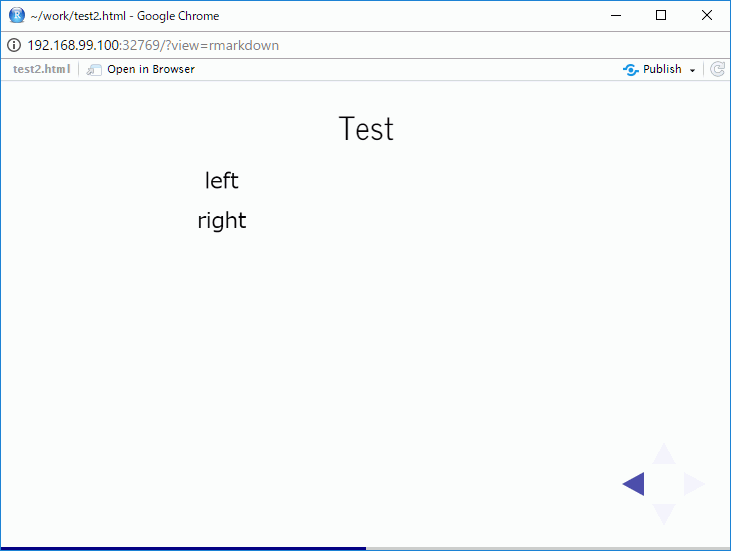The image size is (731, 551).
Task: Click the 'right' text on slide
Action: tap(222, 220)
